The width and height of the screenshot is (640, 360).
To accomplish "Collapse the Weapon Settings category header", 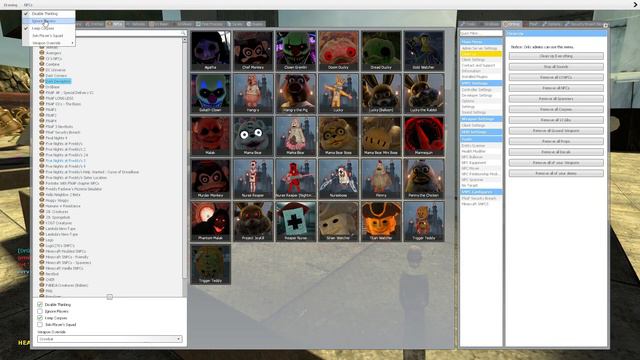I will (x=481, y=119).
